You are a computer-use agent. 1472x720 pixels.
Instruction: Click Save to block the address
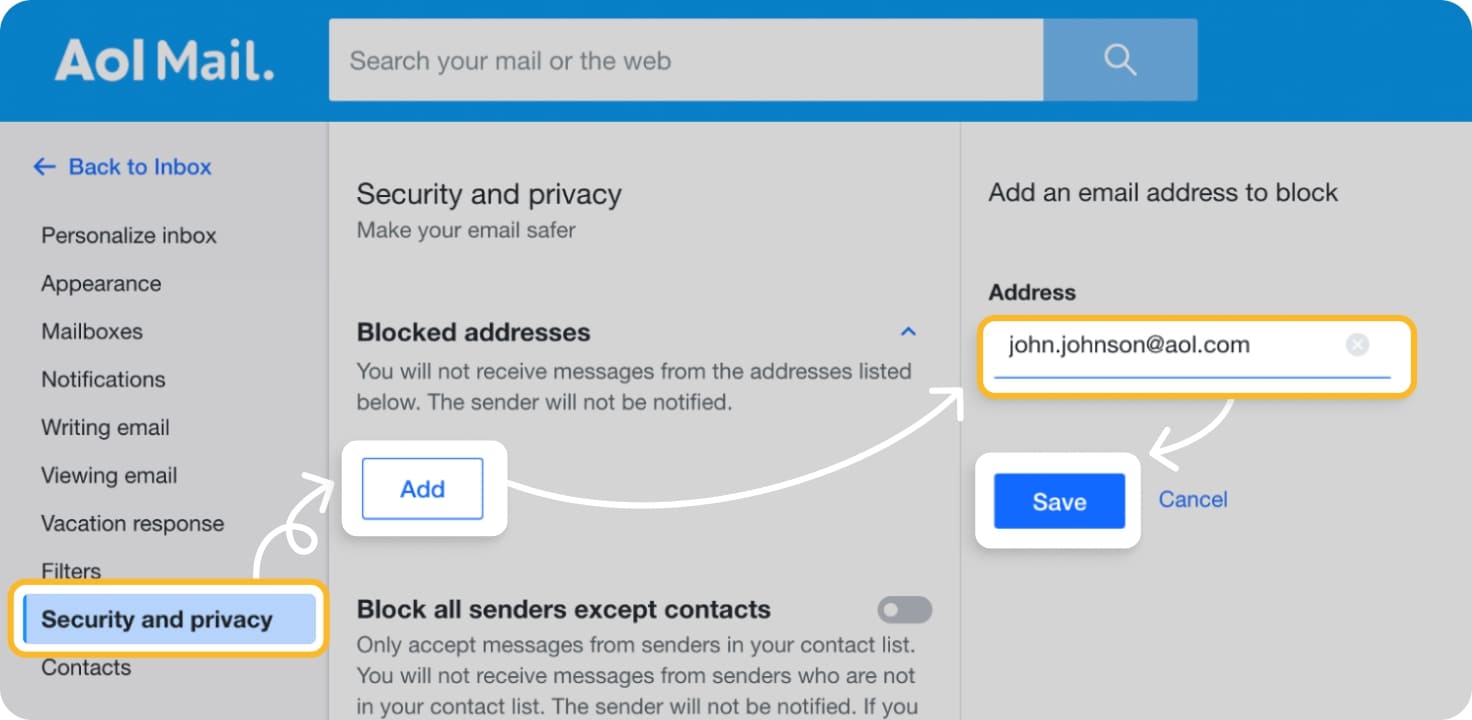[1058, 501]
